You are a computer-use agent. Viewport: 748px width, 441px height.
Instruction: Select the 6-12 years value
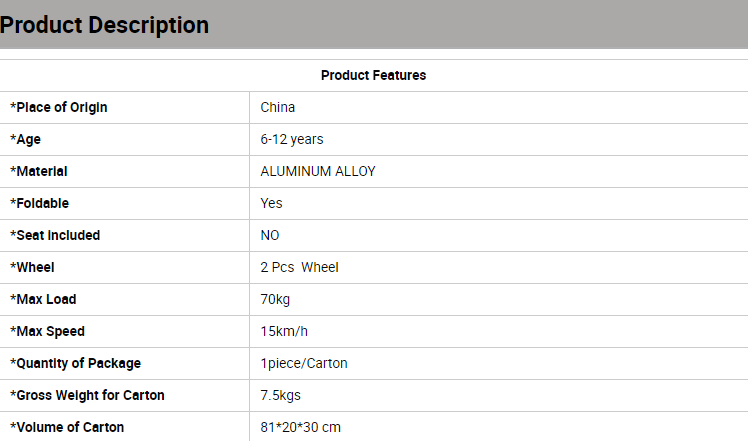[292, 139]
